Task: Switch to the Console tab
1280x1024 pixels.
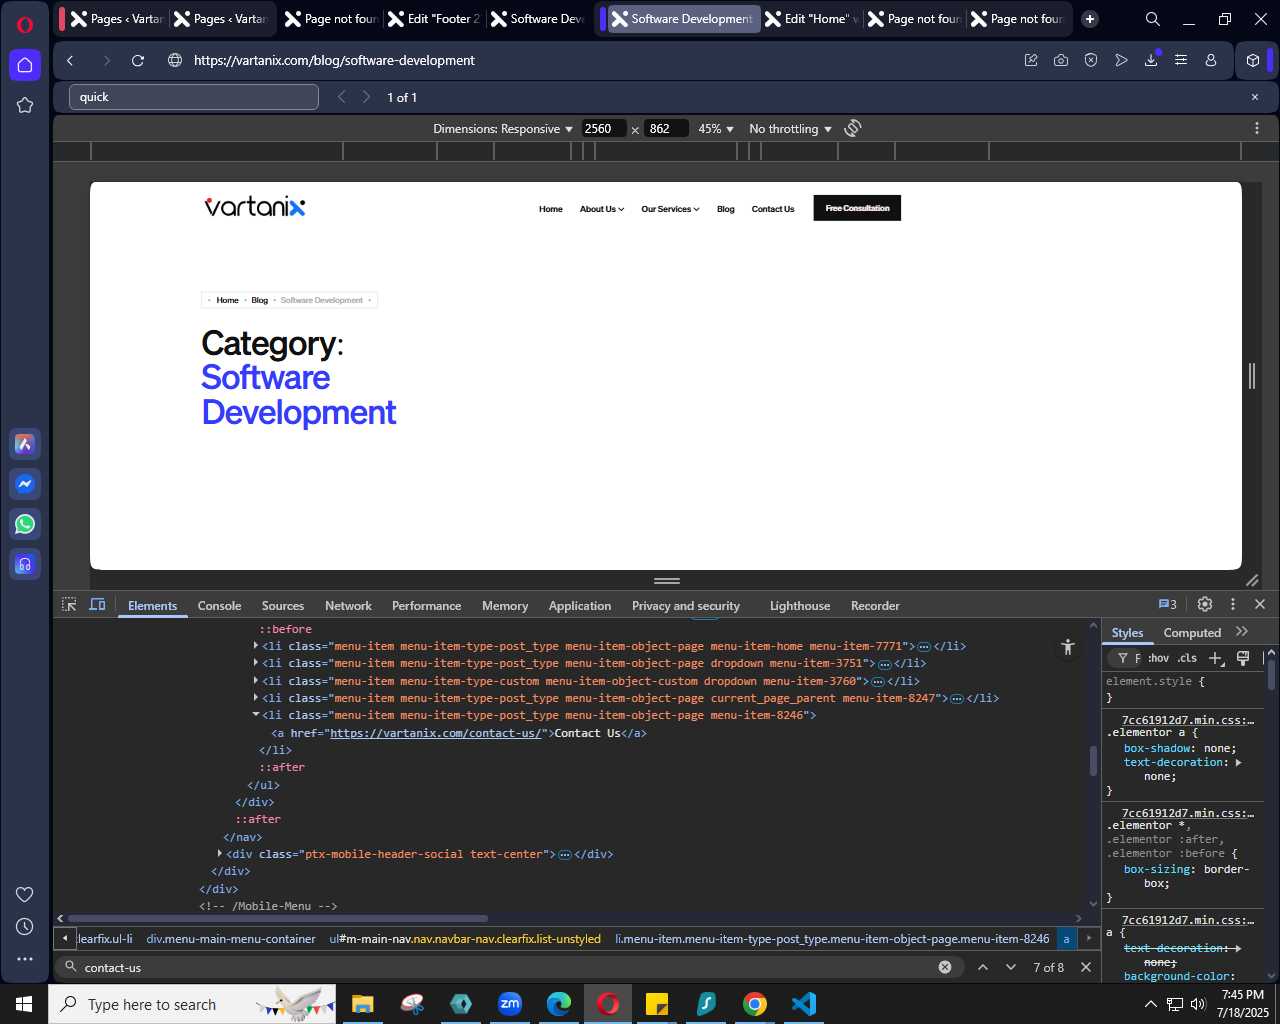Action: coord(219,605)
